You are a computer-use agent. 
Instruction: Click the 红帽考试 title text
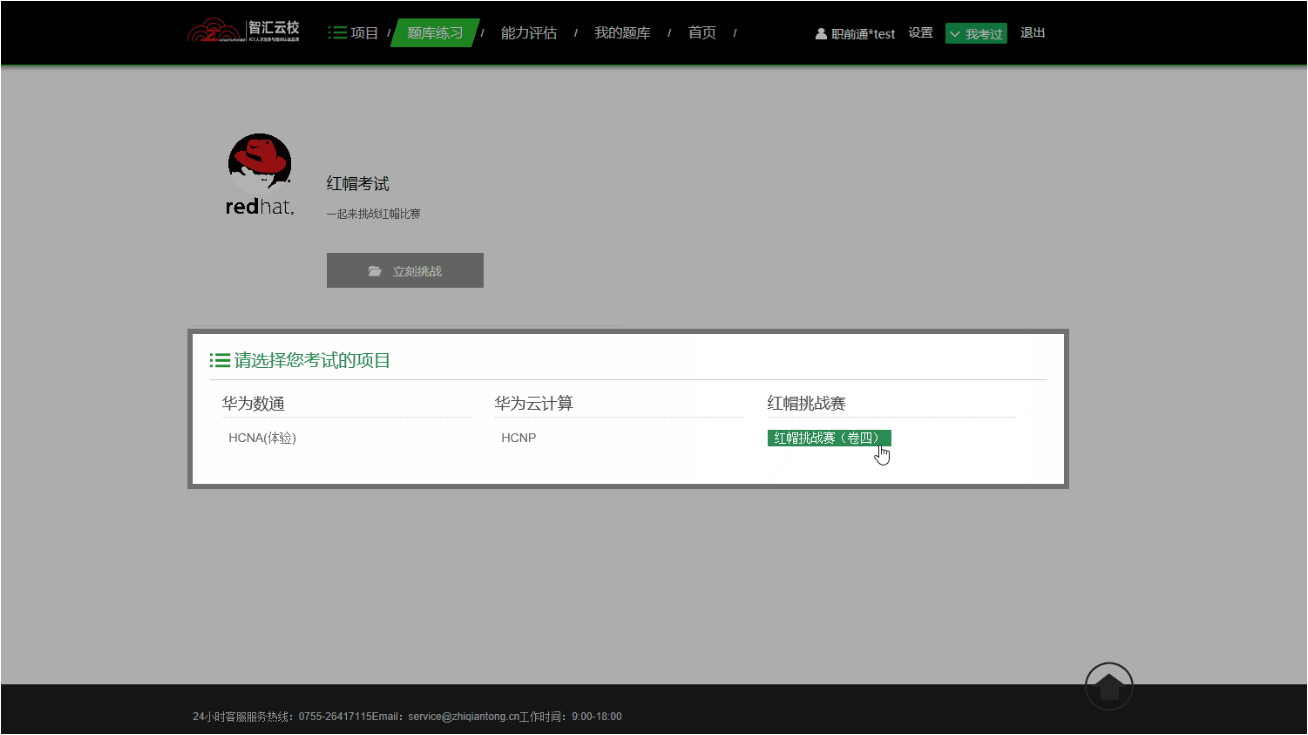pos(358,184)
